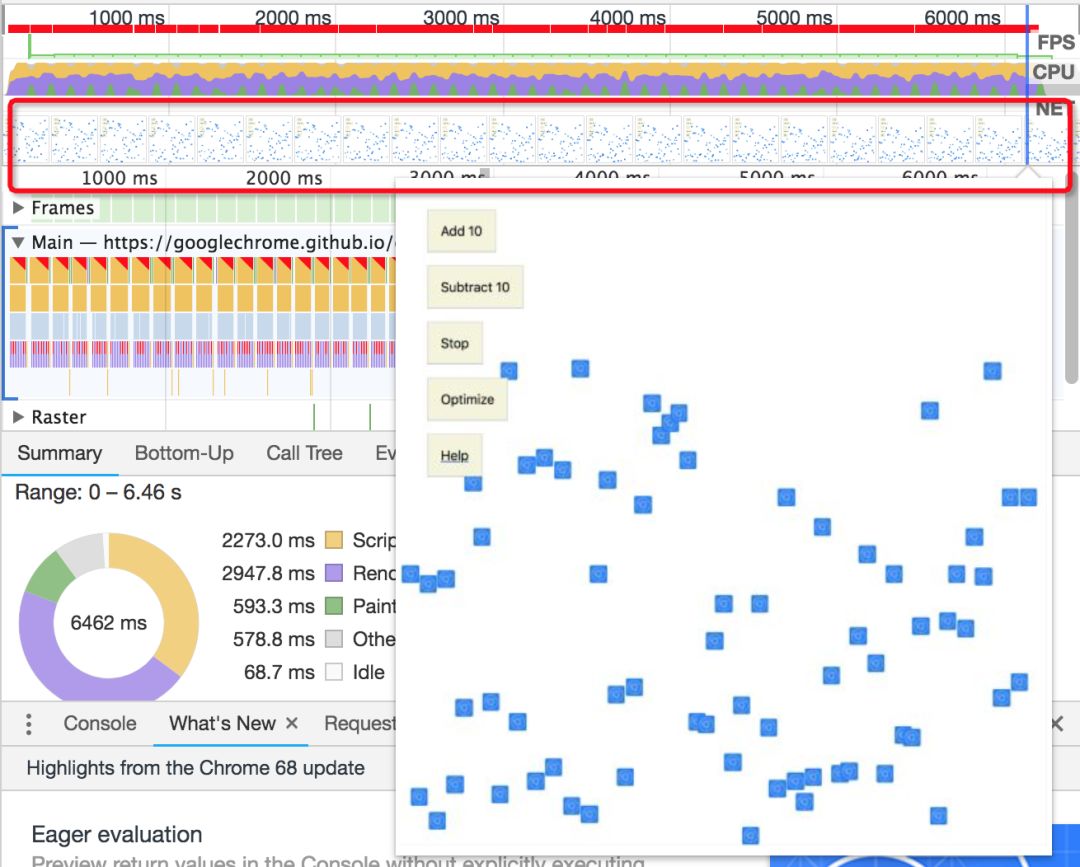
Task: Close the bottom drawer panel
Action: point(1057,724)
